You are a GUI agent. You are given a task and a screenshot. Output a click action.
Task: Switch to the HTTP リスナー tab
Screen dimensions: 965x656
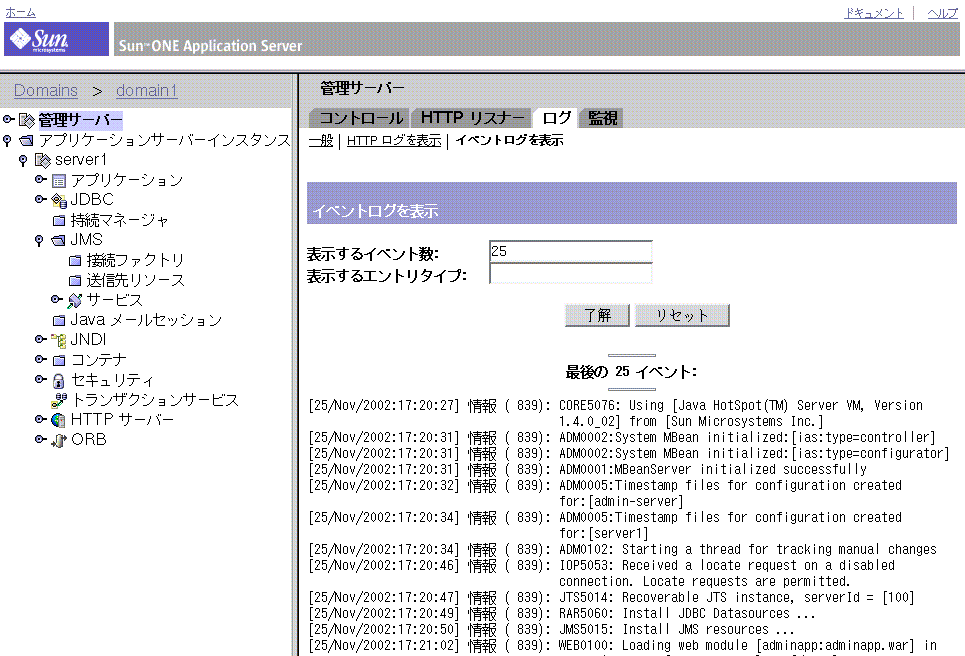click(x=472, y=118)
